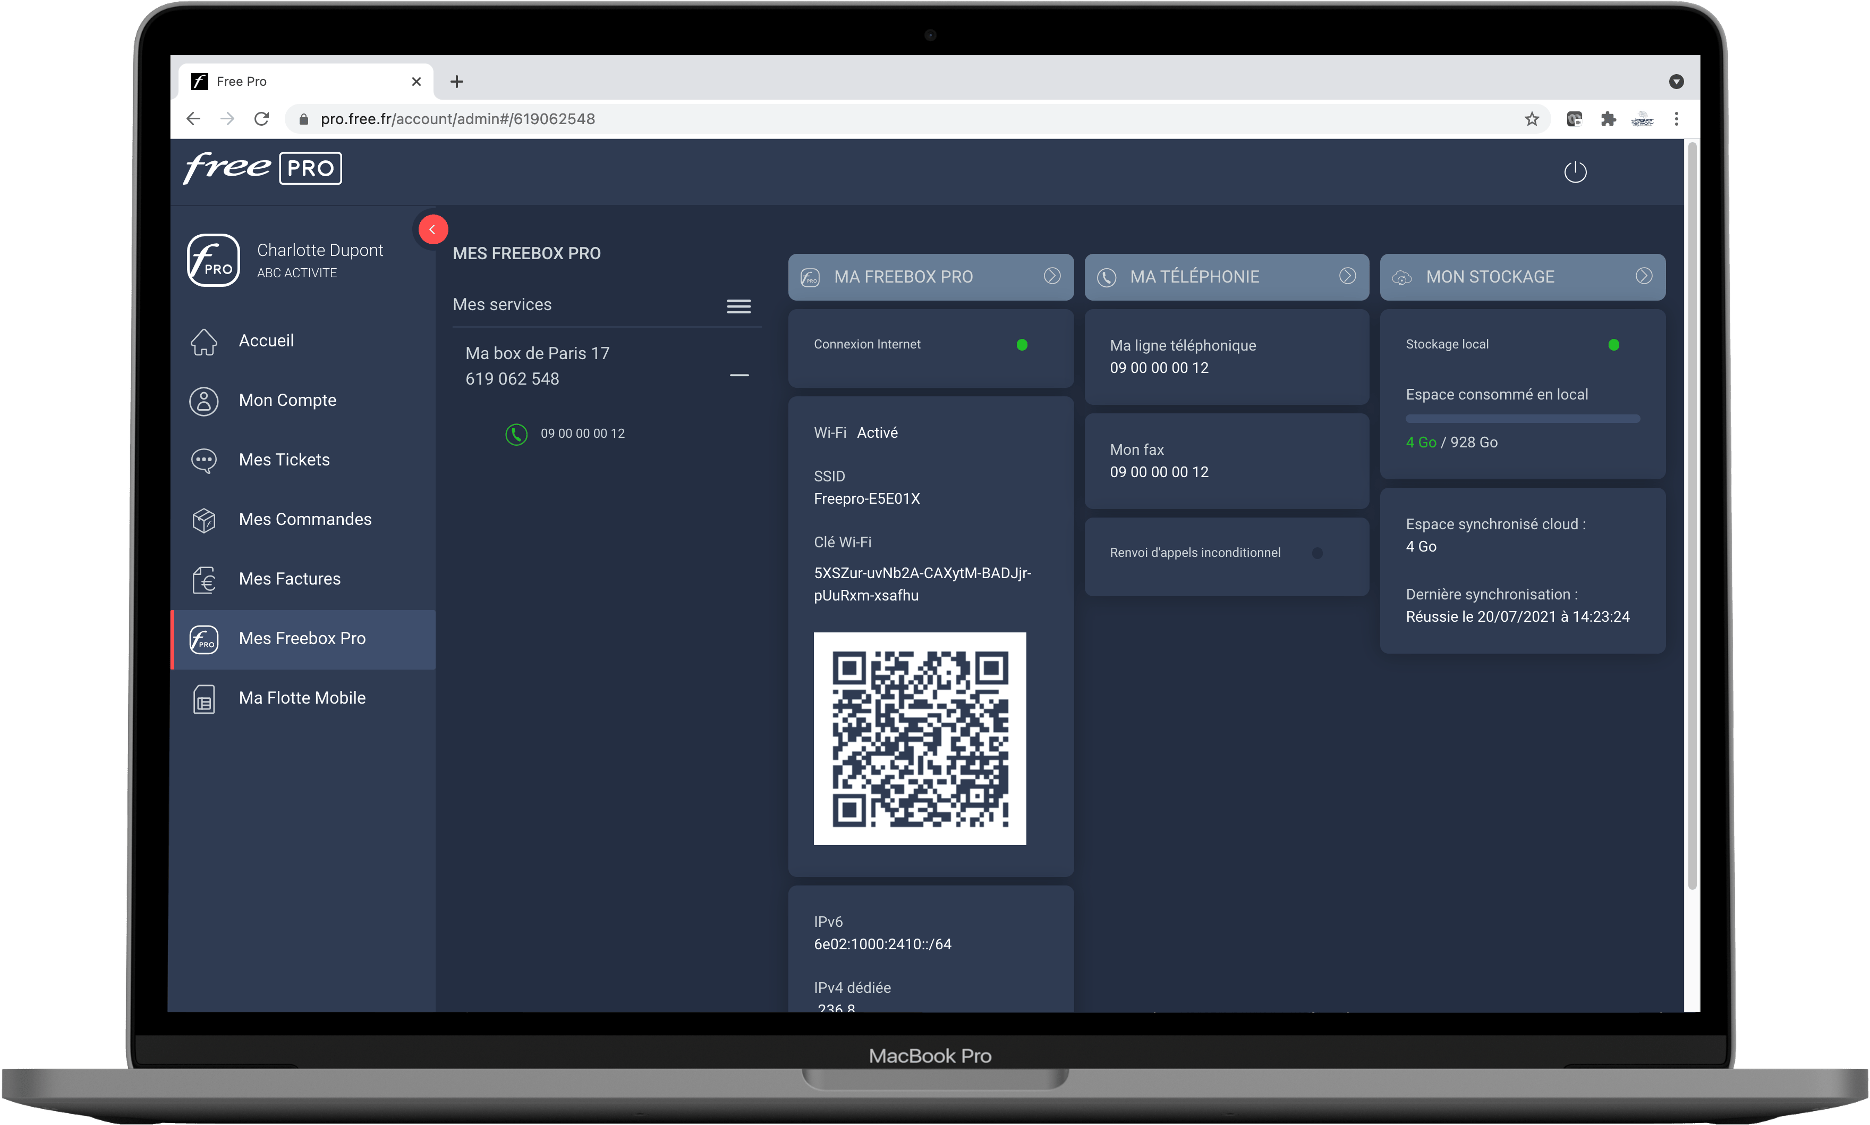Open the Chrome three-dot menu
The width and height of the screenshot is (1870, 1125).
click(x=1677, y=119)
